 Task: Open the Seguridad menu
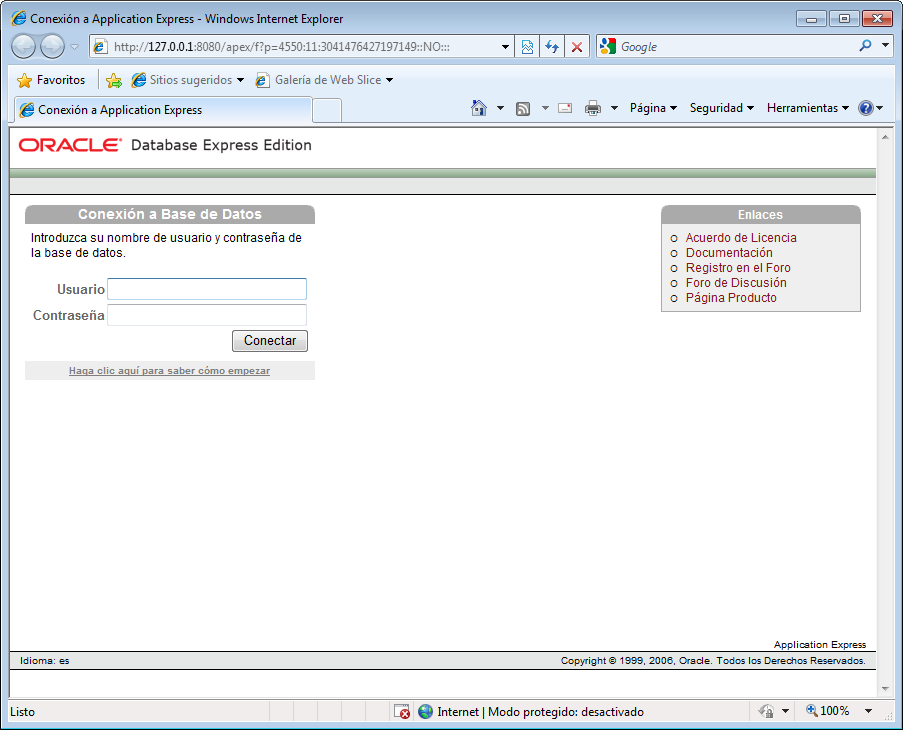(722, 108)
